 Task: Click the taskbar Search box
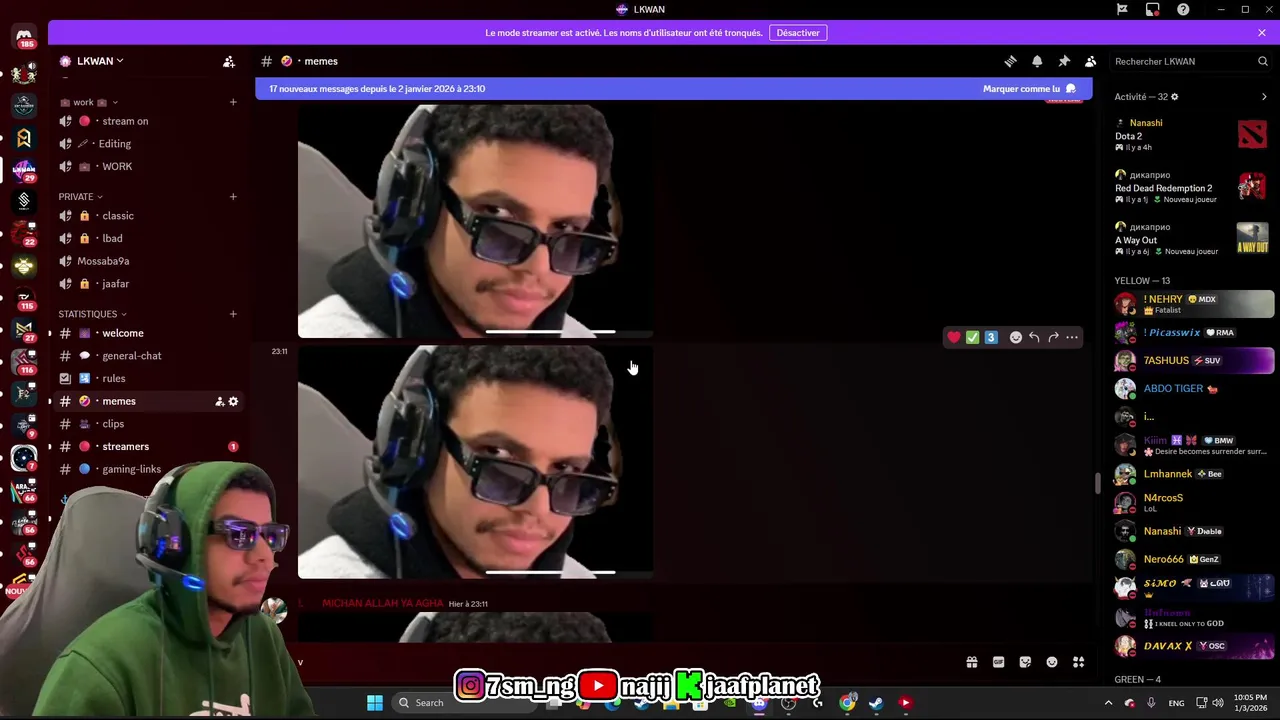tap(465, 703)
